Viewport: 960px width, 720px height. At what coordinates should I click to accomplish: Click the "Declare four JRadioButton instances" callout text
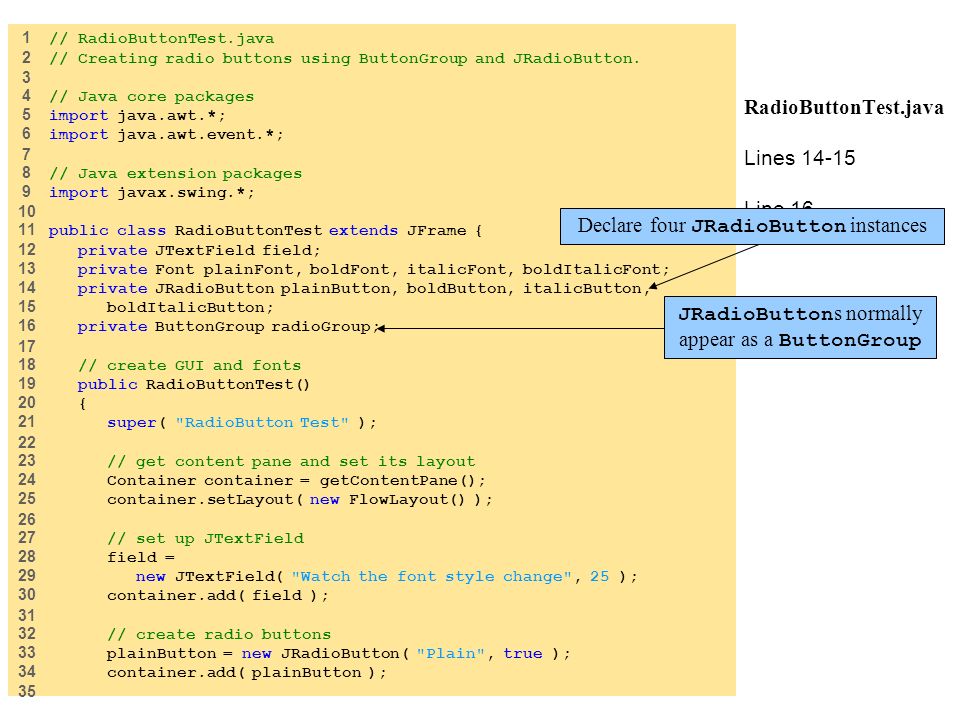pyautogui.click(x=752, y=226)
